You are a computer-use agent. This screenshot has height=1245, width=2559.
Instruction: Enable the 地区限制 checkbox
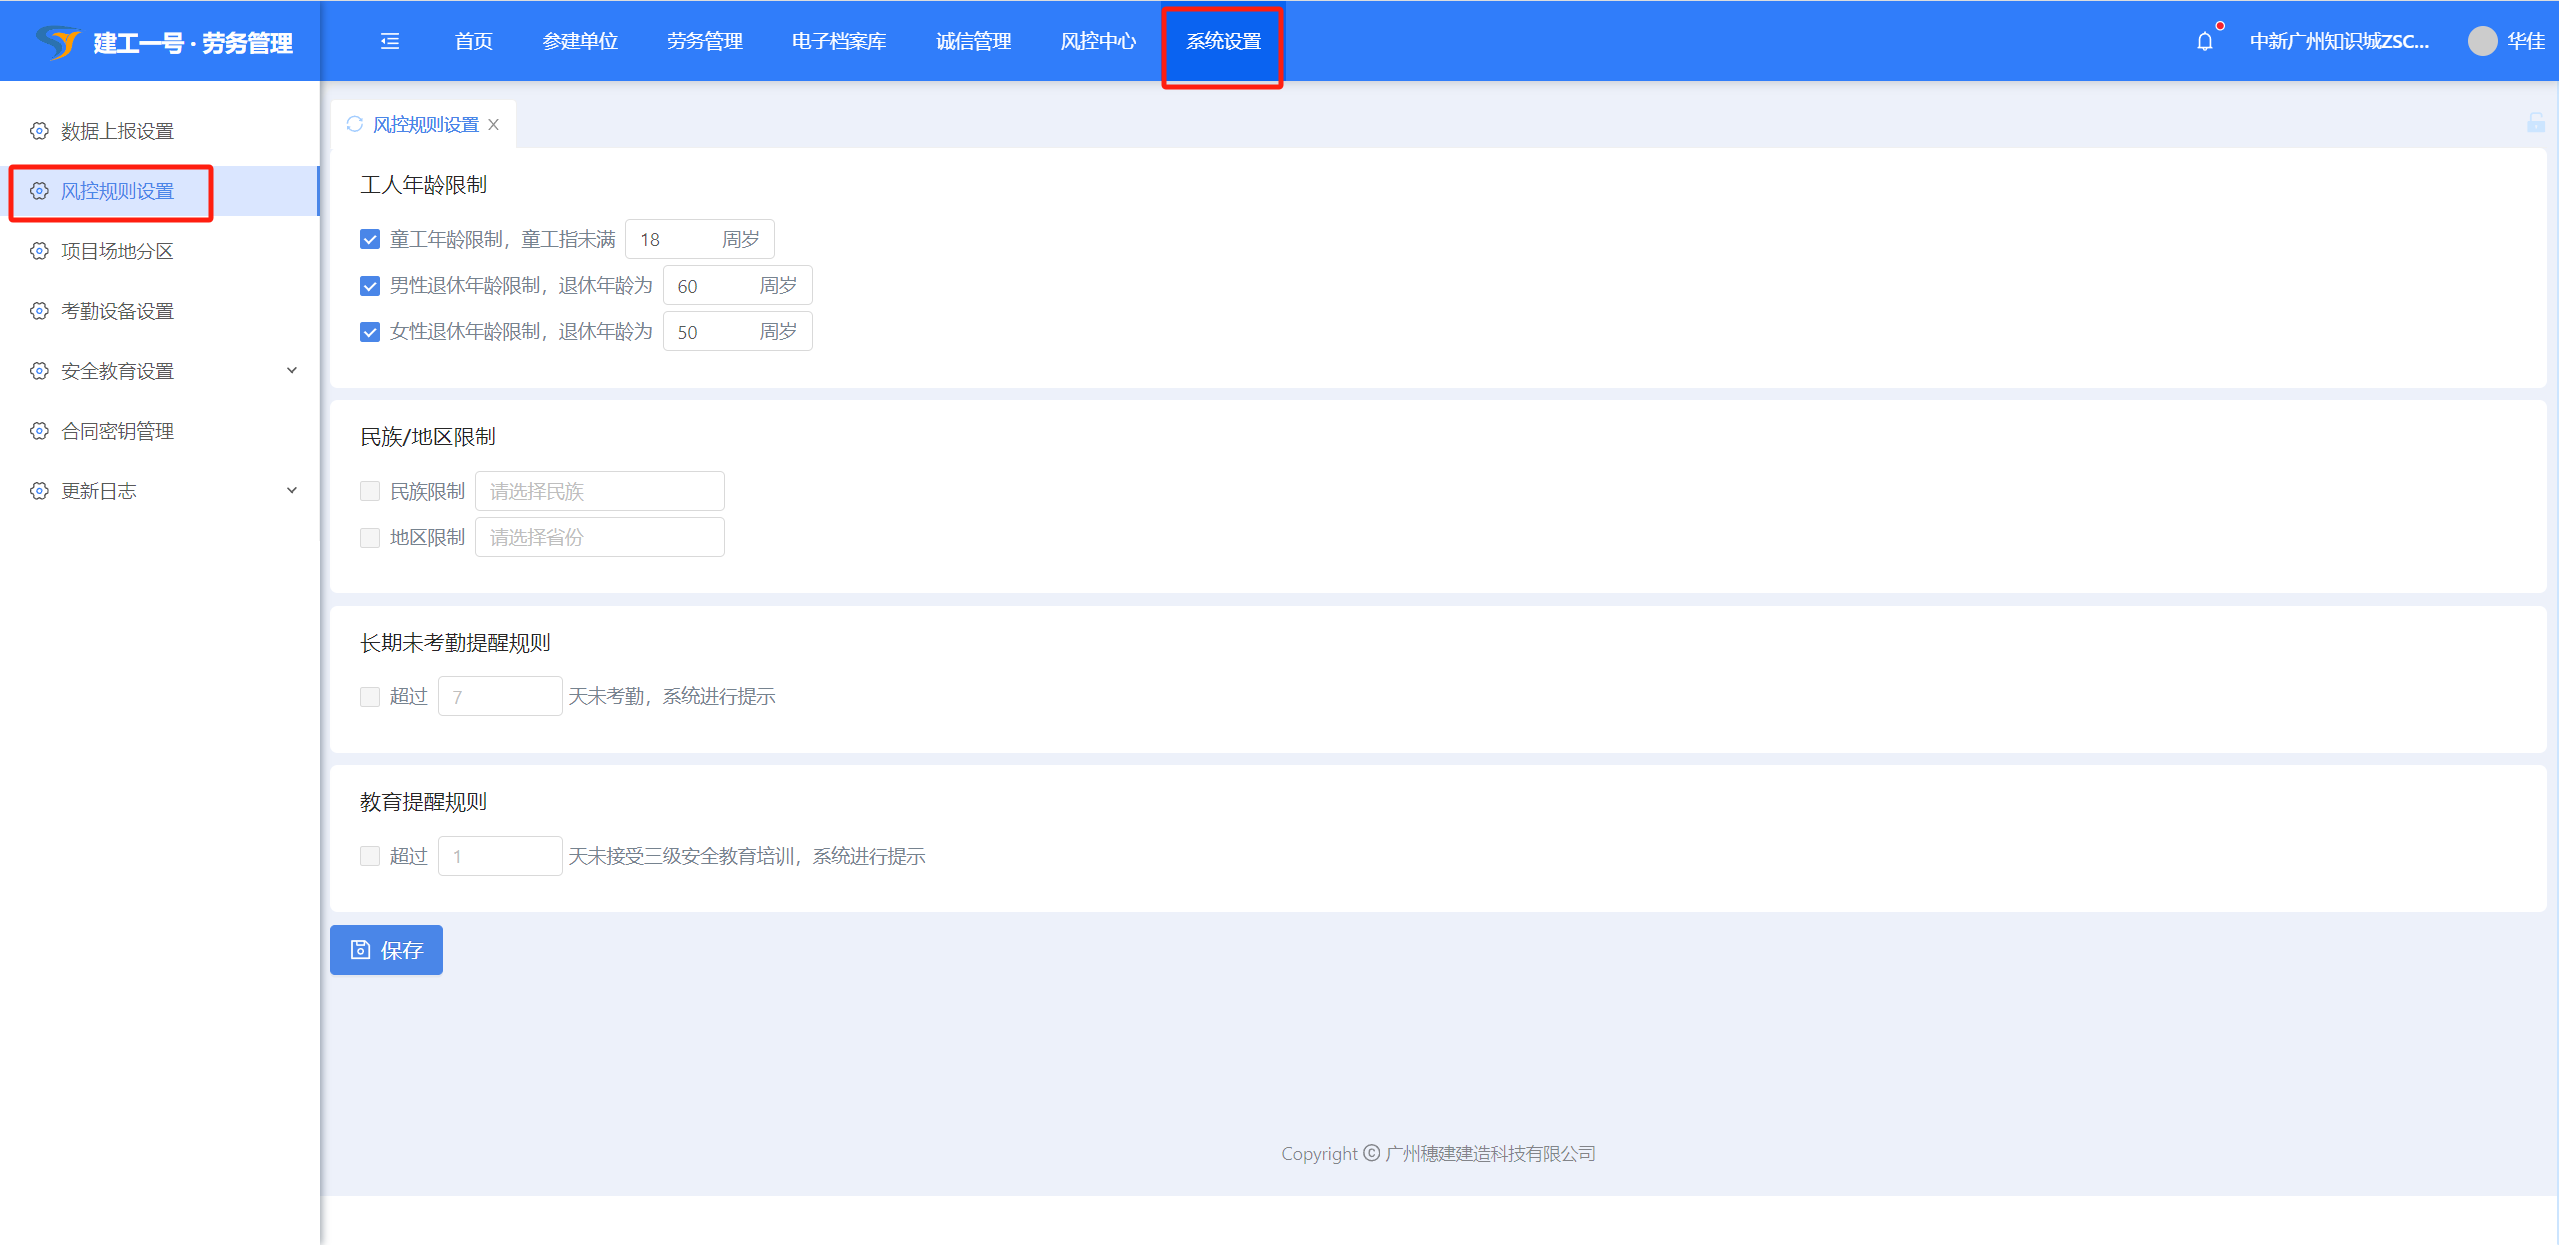click(x=370, y=537)
